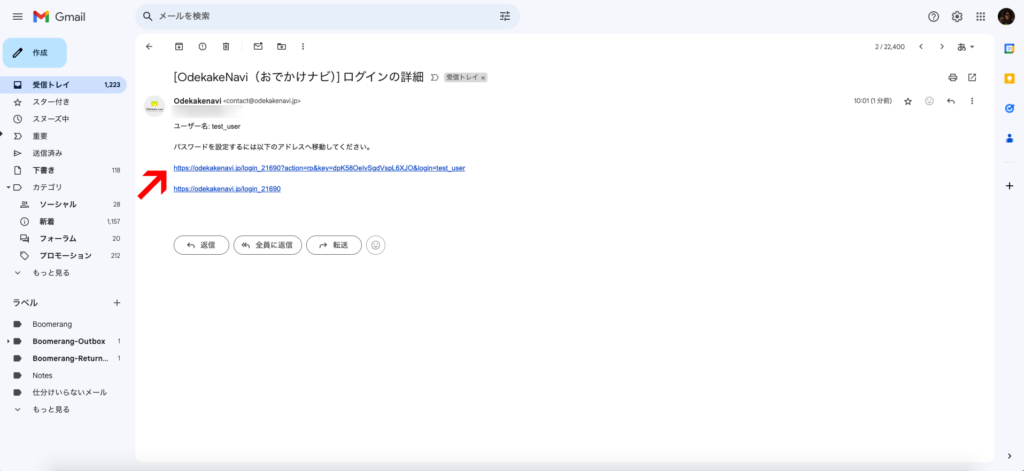This screenshot has height=471, width=1024.
Task: Click the 返信 reply button
Action: 200,245
